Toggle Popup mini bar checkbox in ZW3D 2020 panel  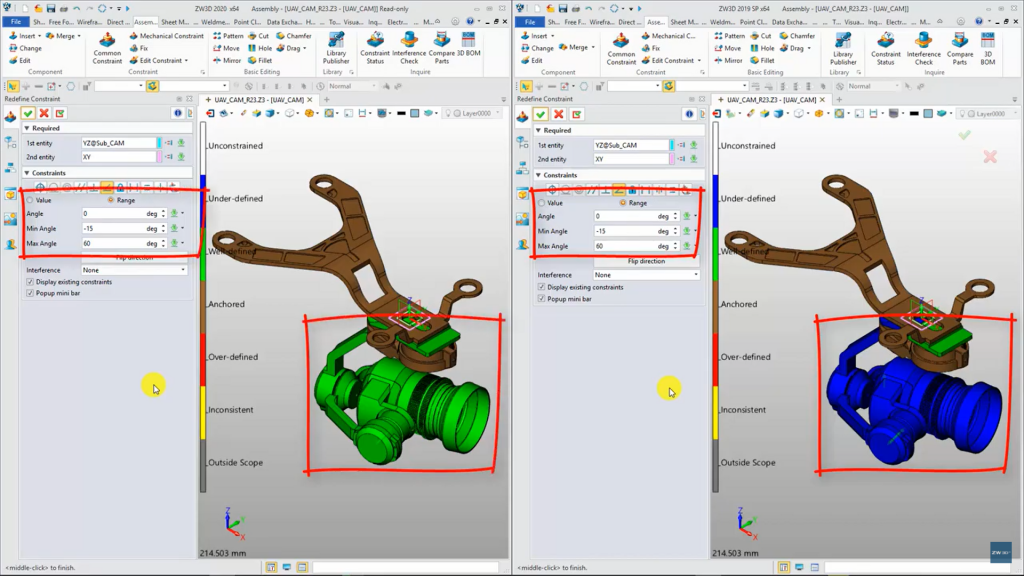30,293
